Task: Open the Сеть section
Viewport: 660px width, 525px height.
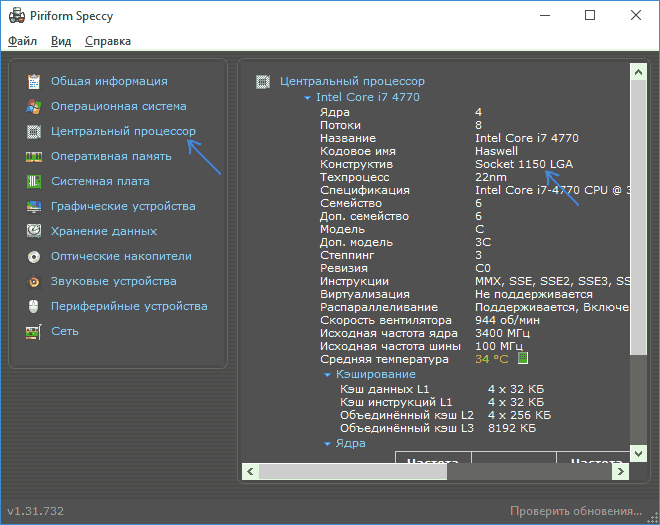Action: pyautogui.click(x=65, y=331)
